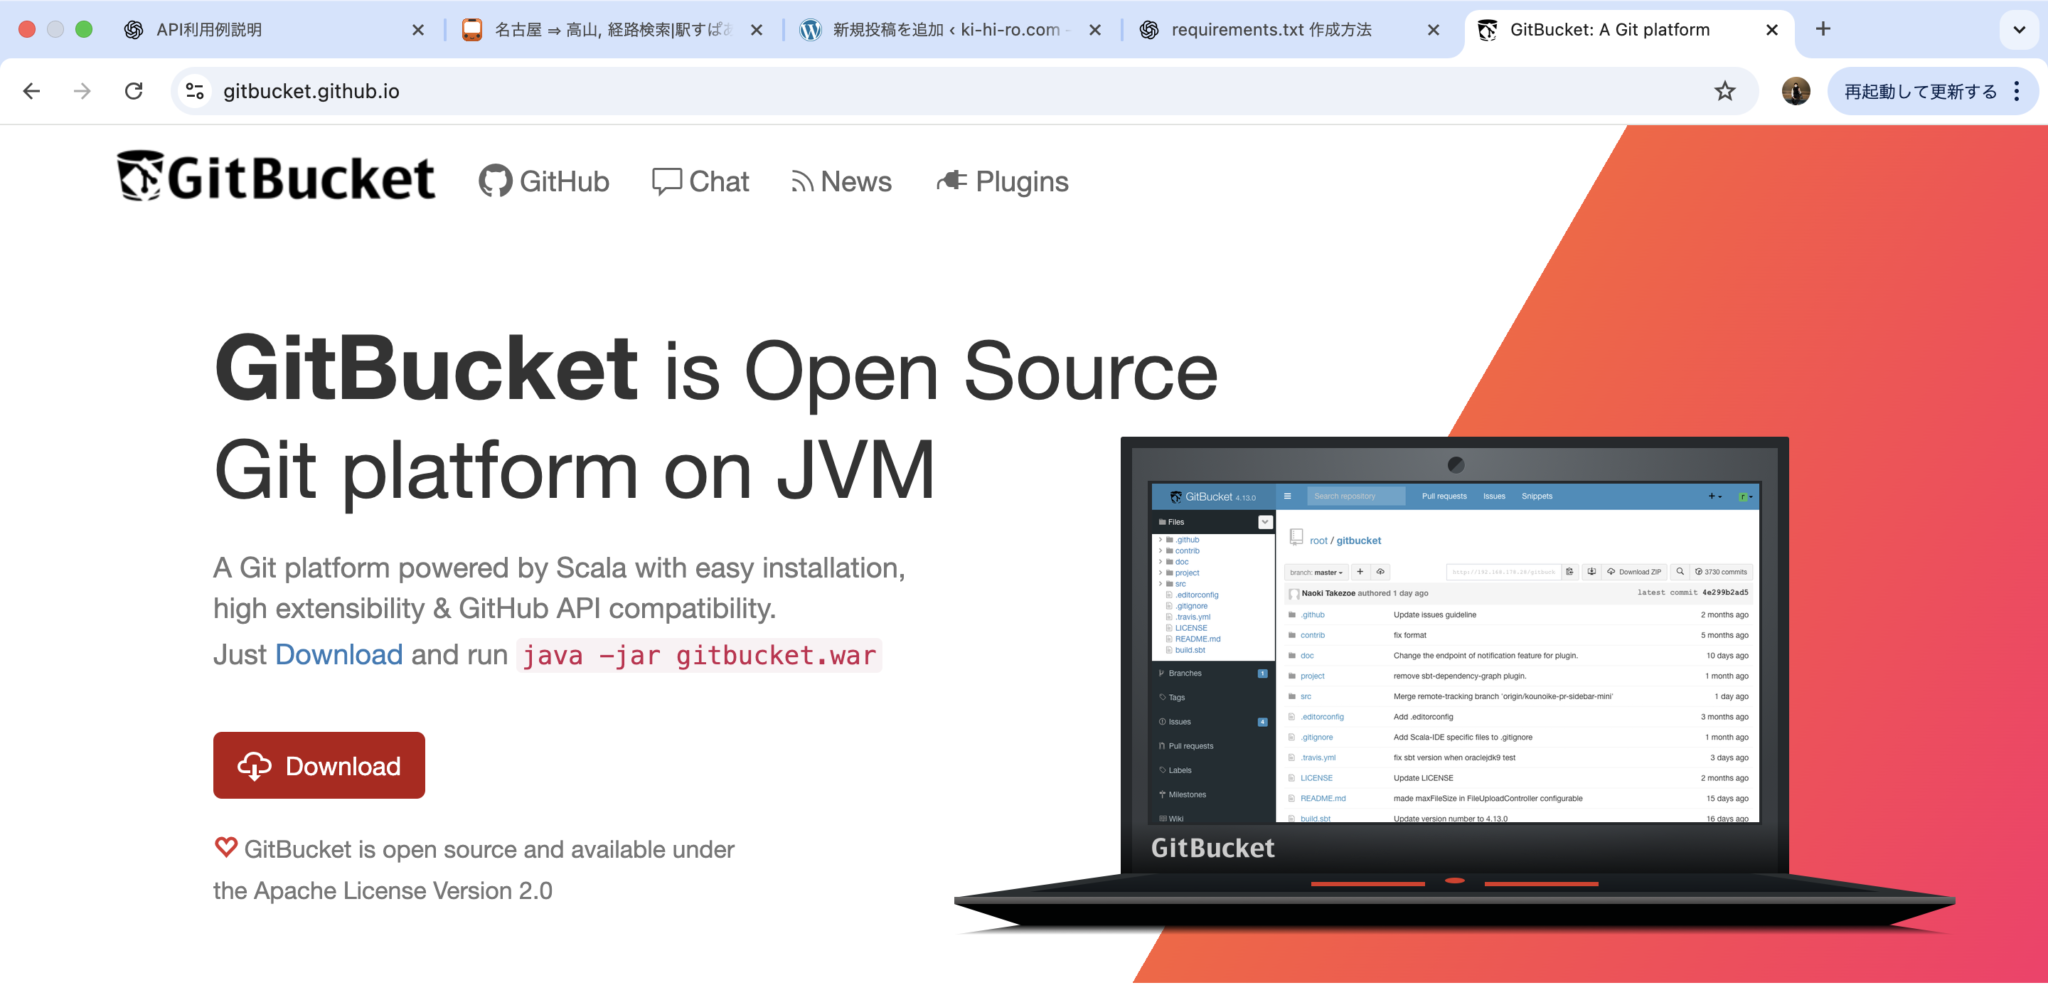Click the download arrow icon left of Download ZIP

click(x=1591, y=572)
